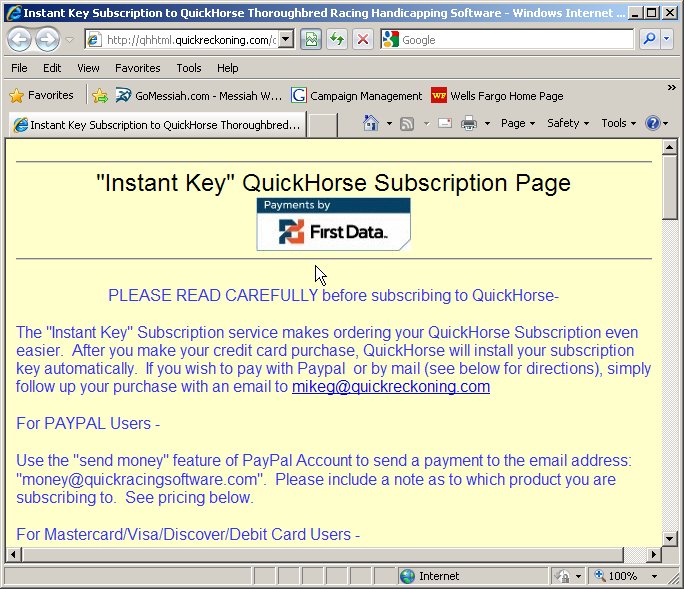Click the red Stop loading icon
The image size is (684, 589).
pos(362,40)
